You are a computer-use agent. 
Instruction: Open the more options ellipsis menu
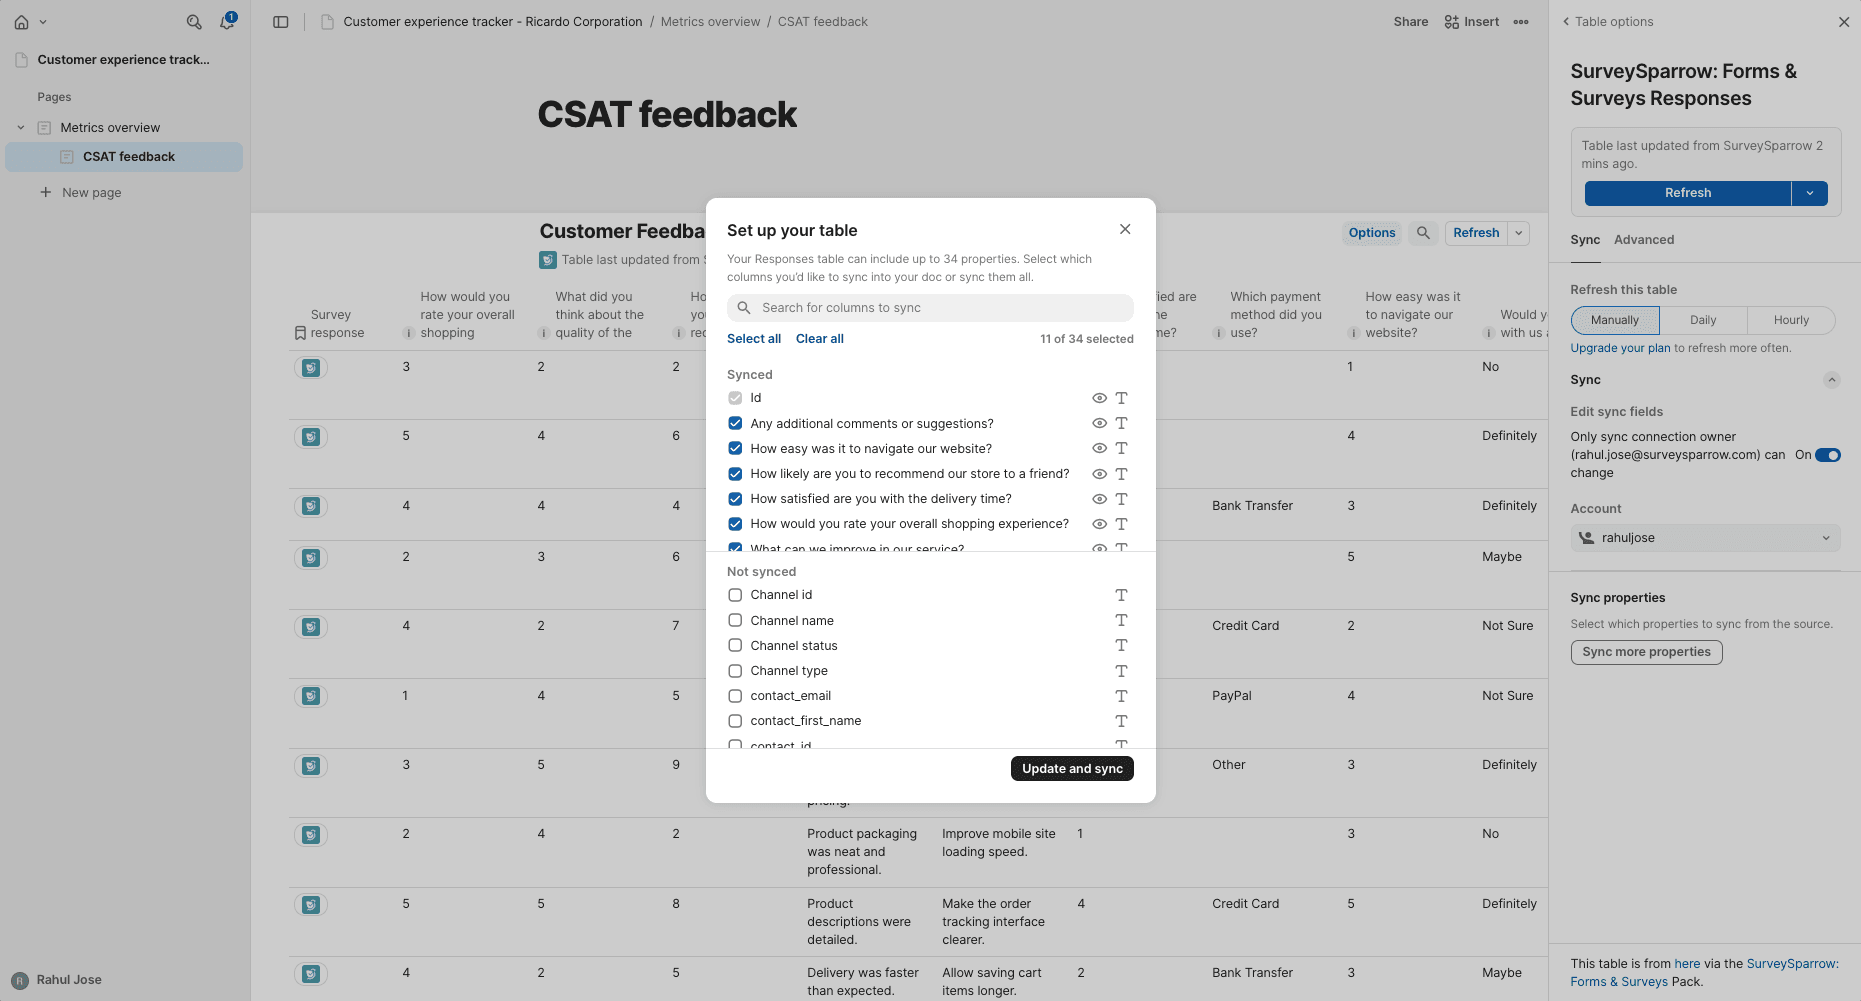pyautogui.click(x=1521, y=22)
